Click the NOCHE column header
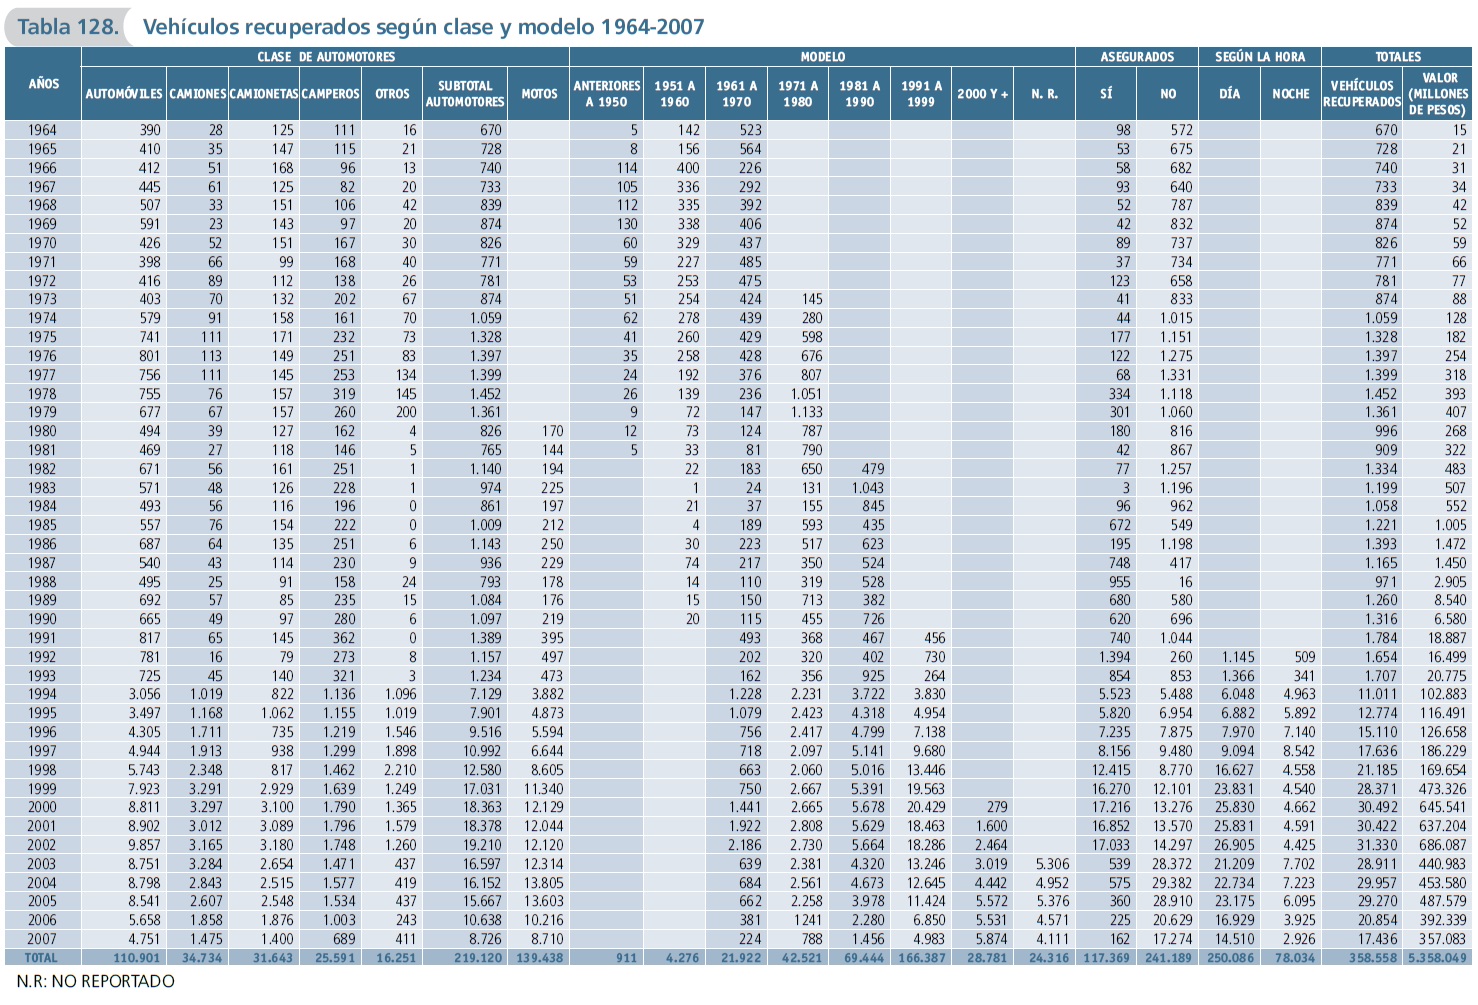The width and height of the screenshot is (1478, 1005). point(1290,94)
